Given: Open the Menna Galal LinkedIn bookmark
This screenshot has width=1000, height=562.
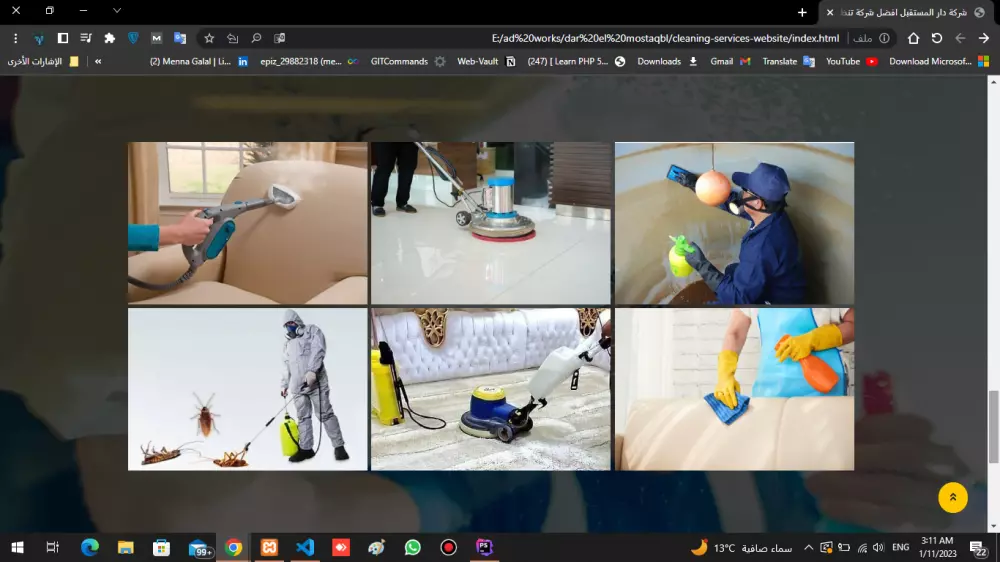Looking at the screenshot, I should click(198, 61).
